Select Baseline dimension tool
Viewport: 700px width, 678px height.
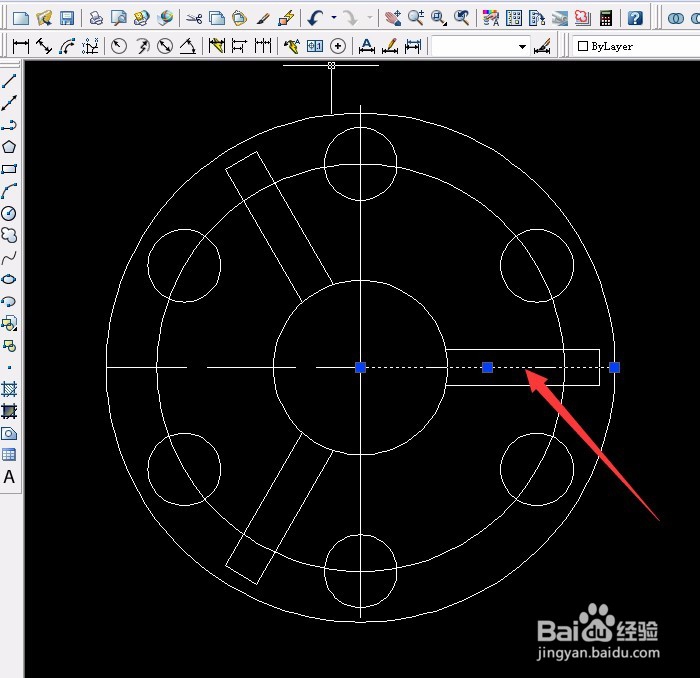[240, 46]
